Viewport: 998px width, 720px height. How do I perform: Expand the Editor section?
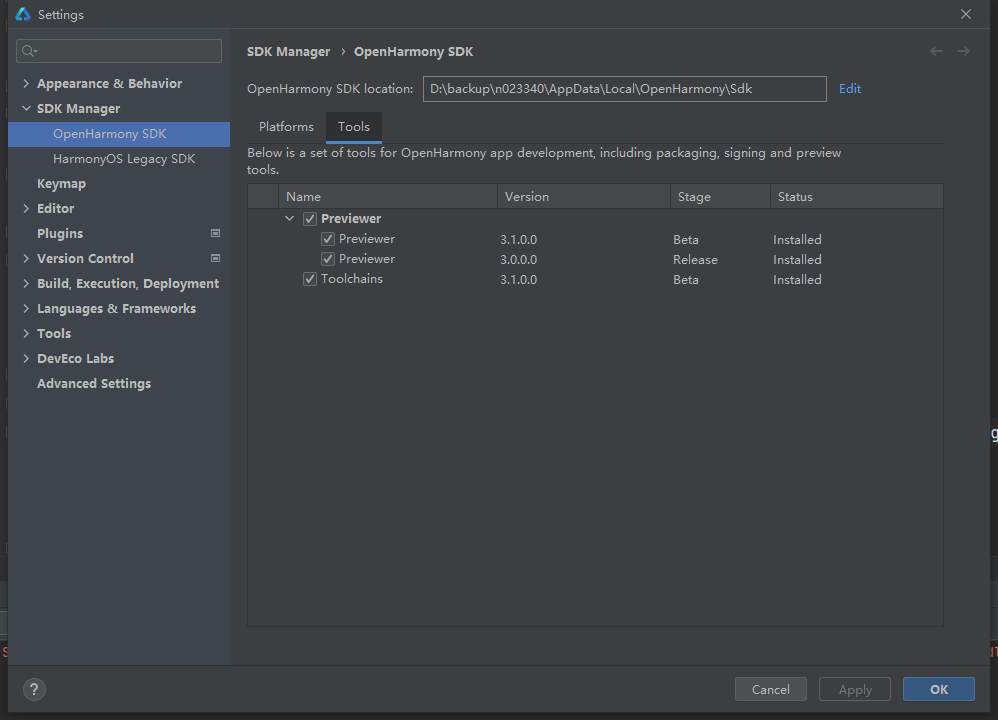[x=26, y=208]
